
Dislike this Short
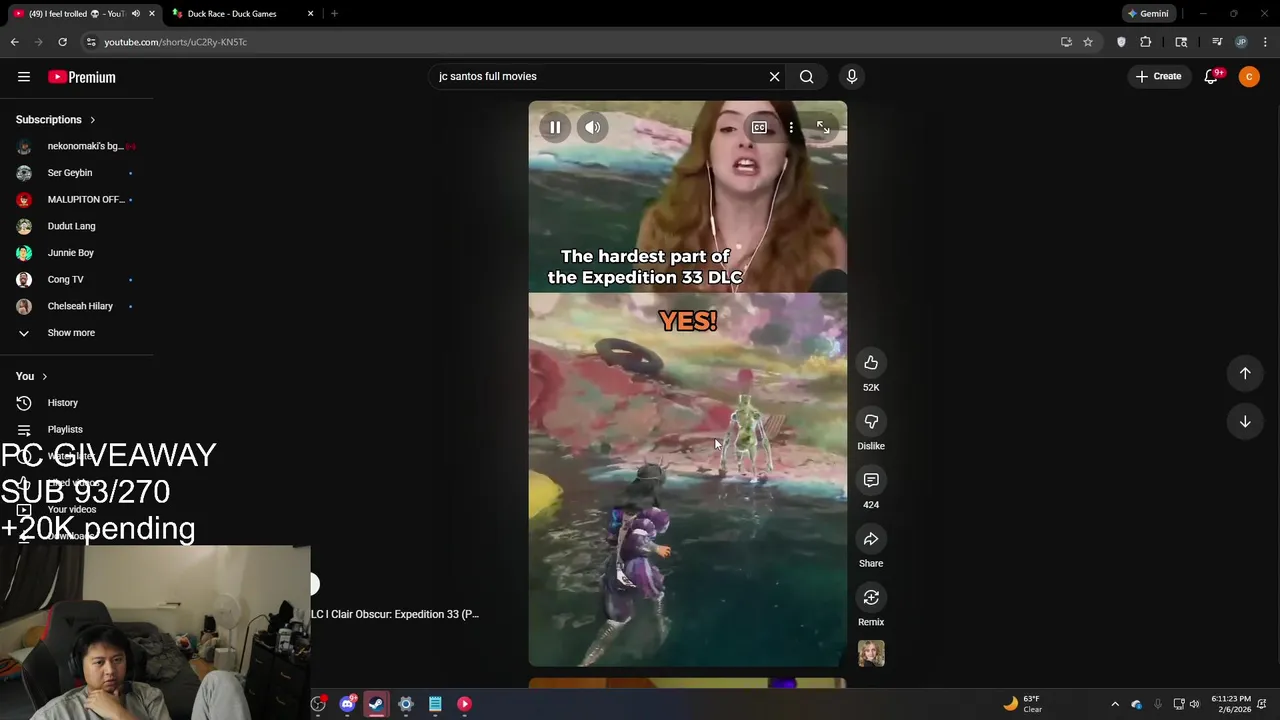(871, 422)
